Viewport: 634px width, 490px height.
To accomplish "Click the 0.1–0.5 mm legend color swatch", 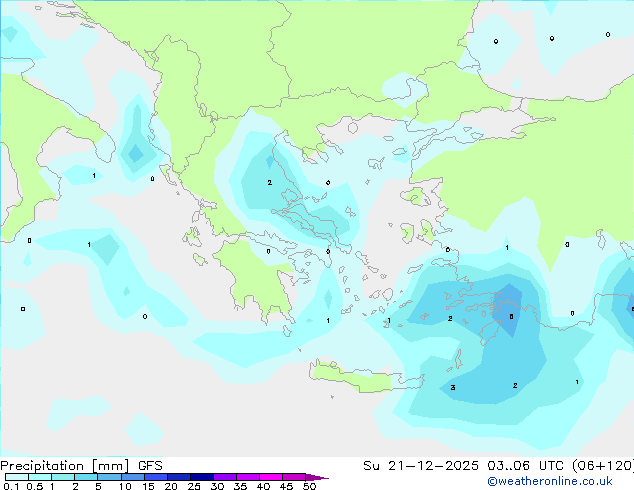I will point(17,477).
